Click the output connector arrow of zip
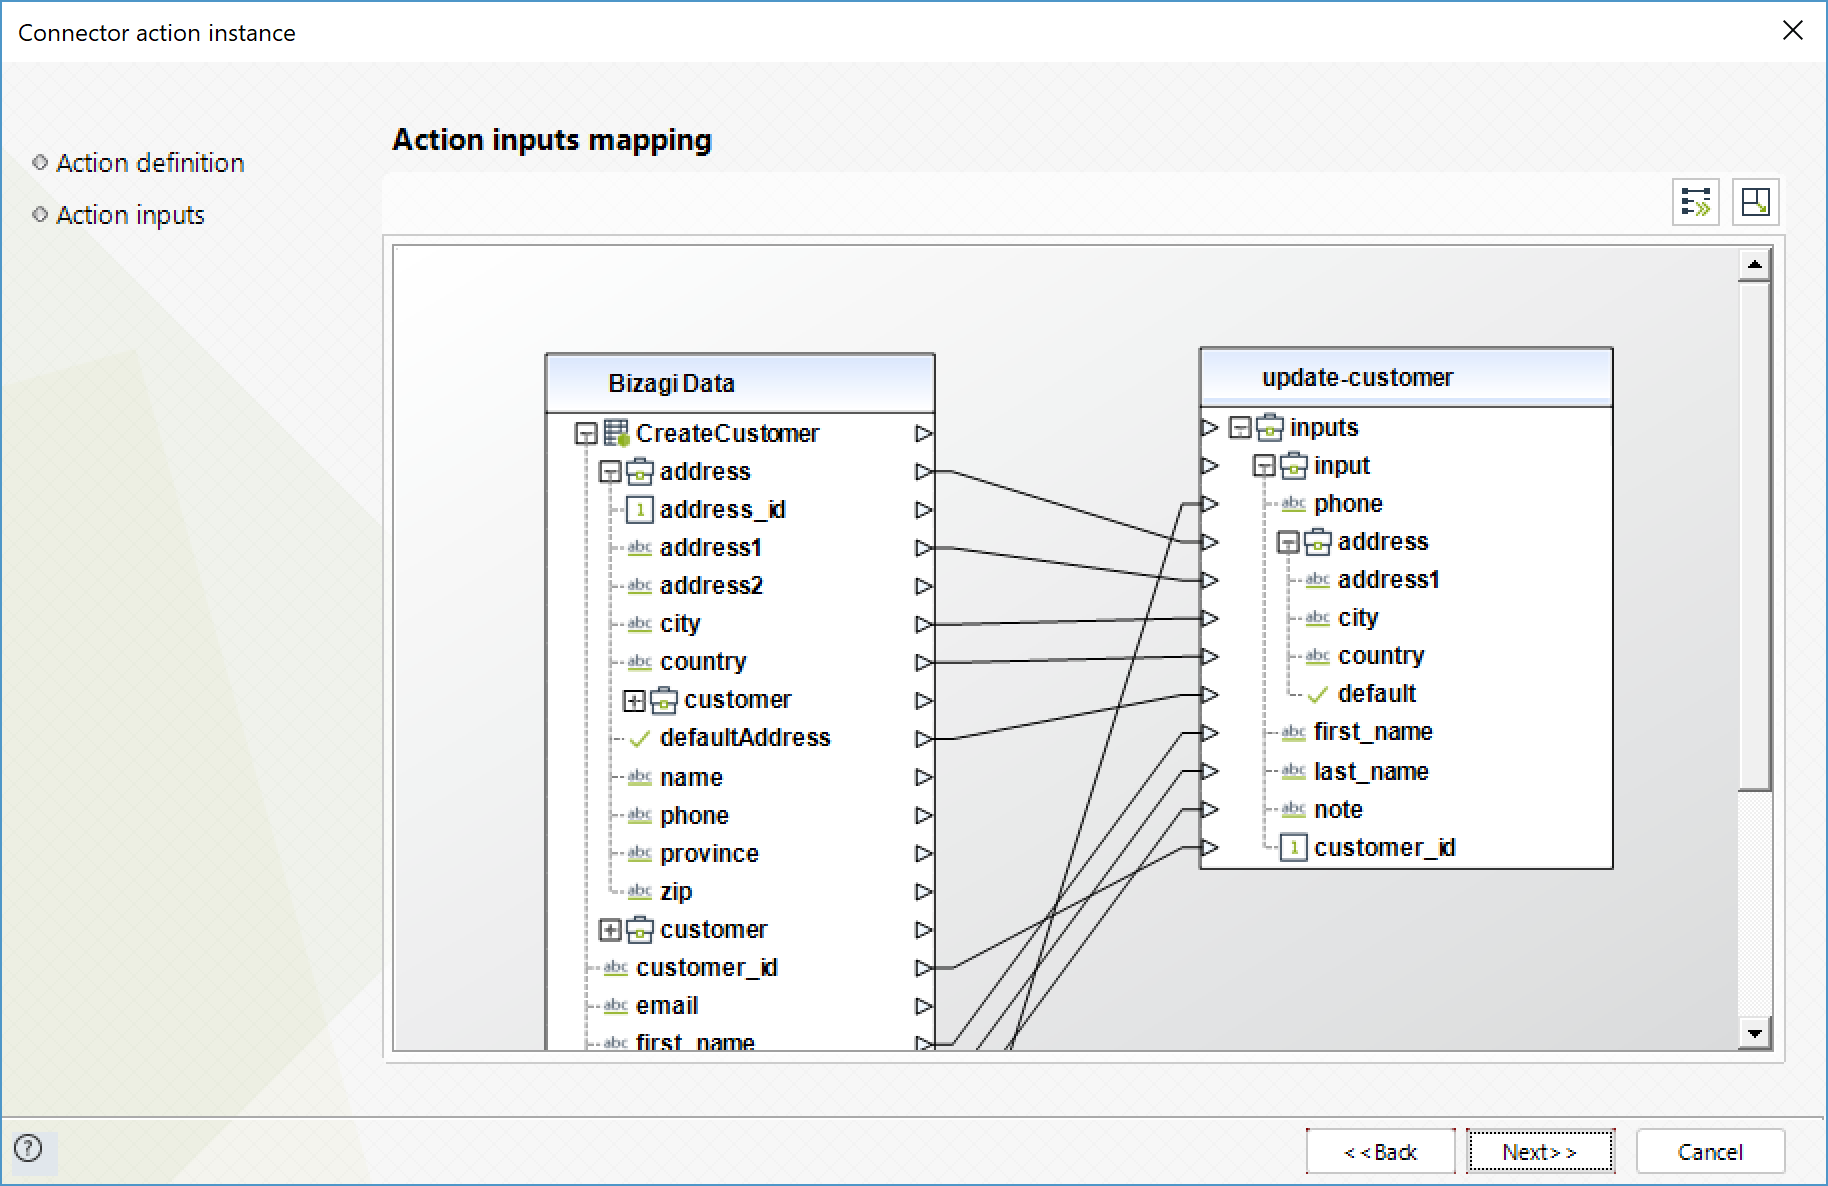 pyautogui.click(x=924, y=892)
